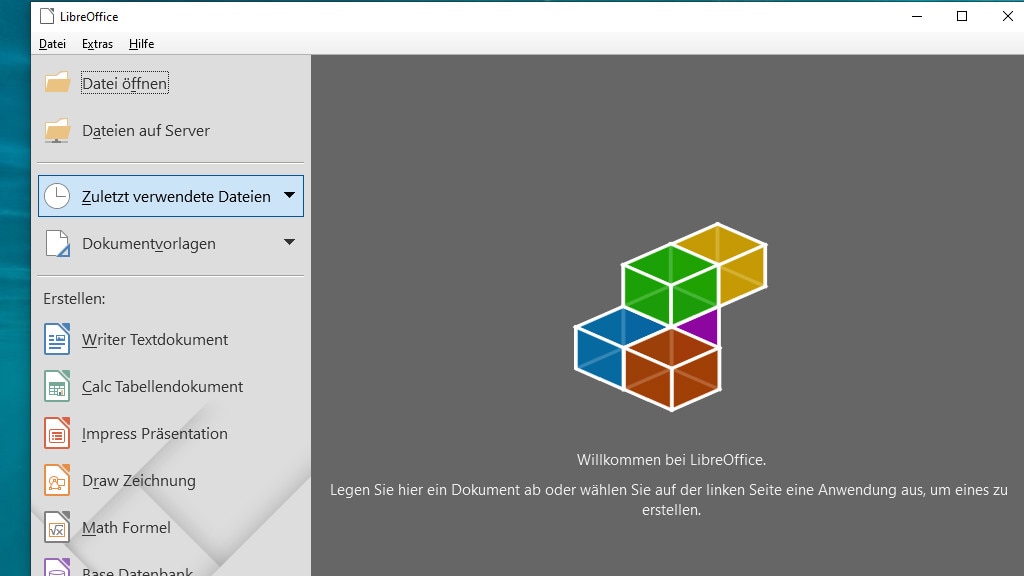This screenshot has height=576, width=1024.
Task: Expand the Dokumentvorlagen dropdown arrow
Action: 289,242
